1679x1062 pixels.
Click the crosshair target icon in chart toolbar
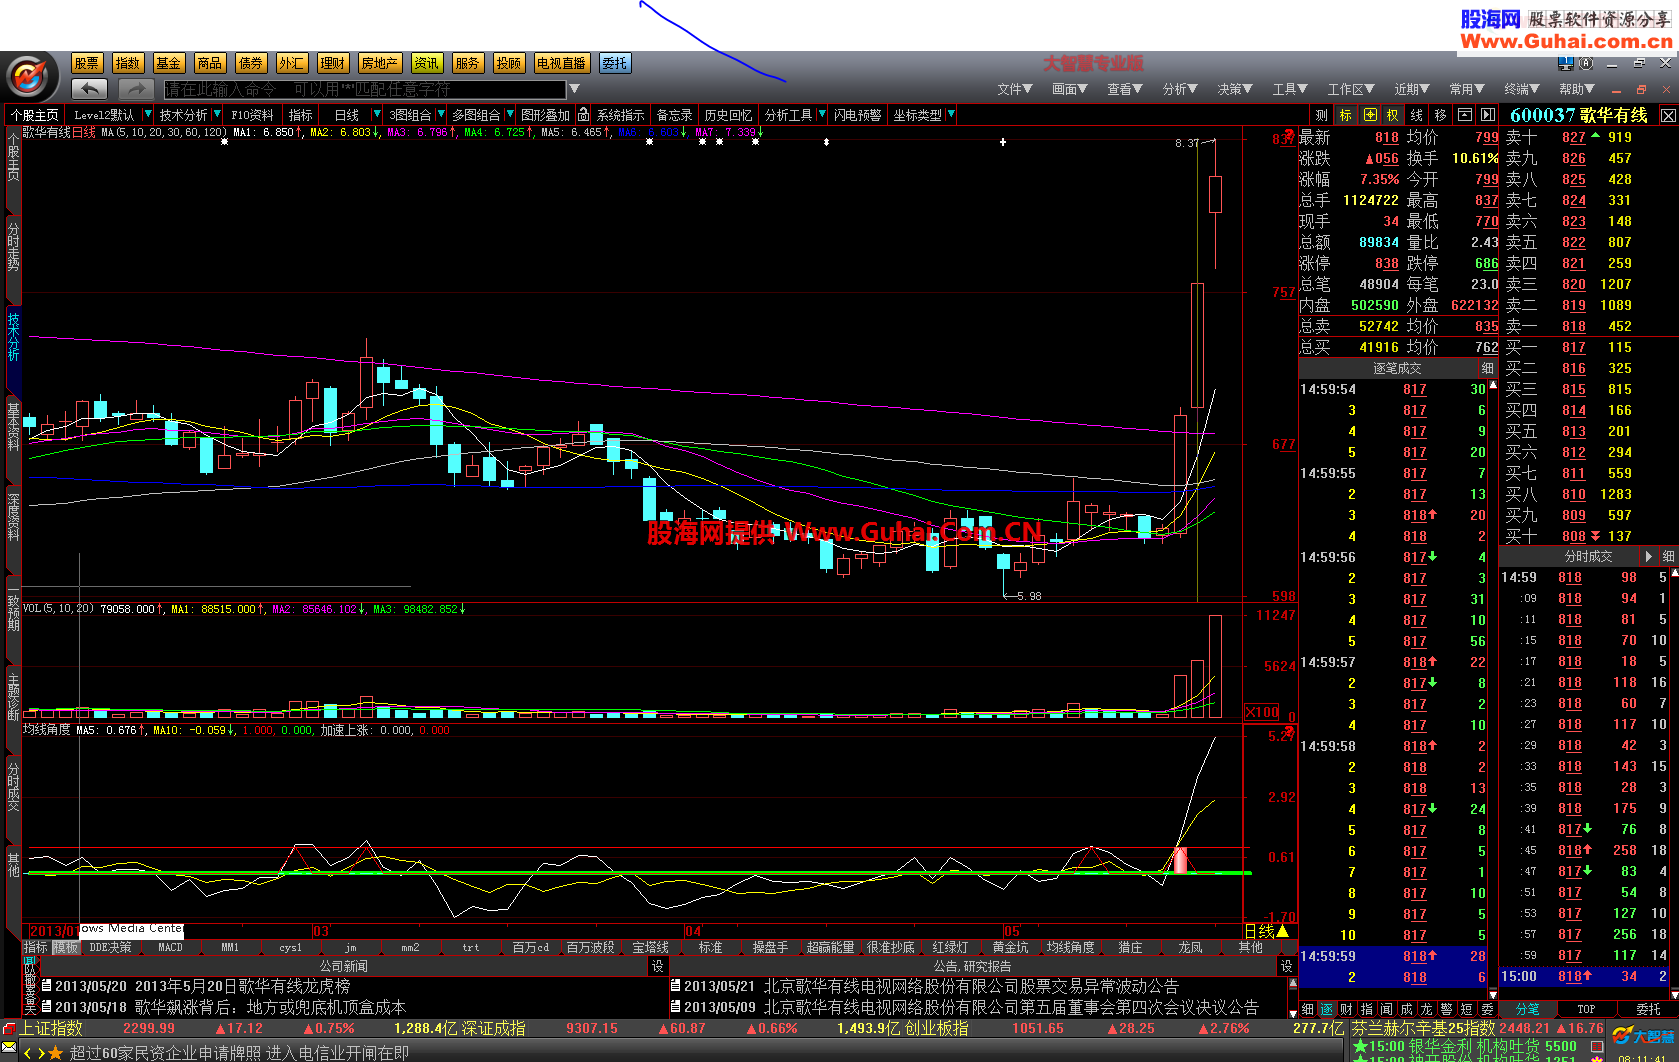pyautogui.click(x=1369, y=115)
